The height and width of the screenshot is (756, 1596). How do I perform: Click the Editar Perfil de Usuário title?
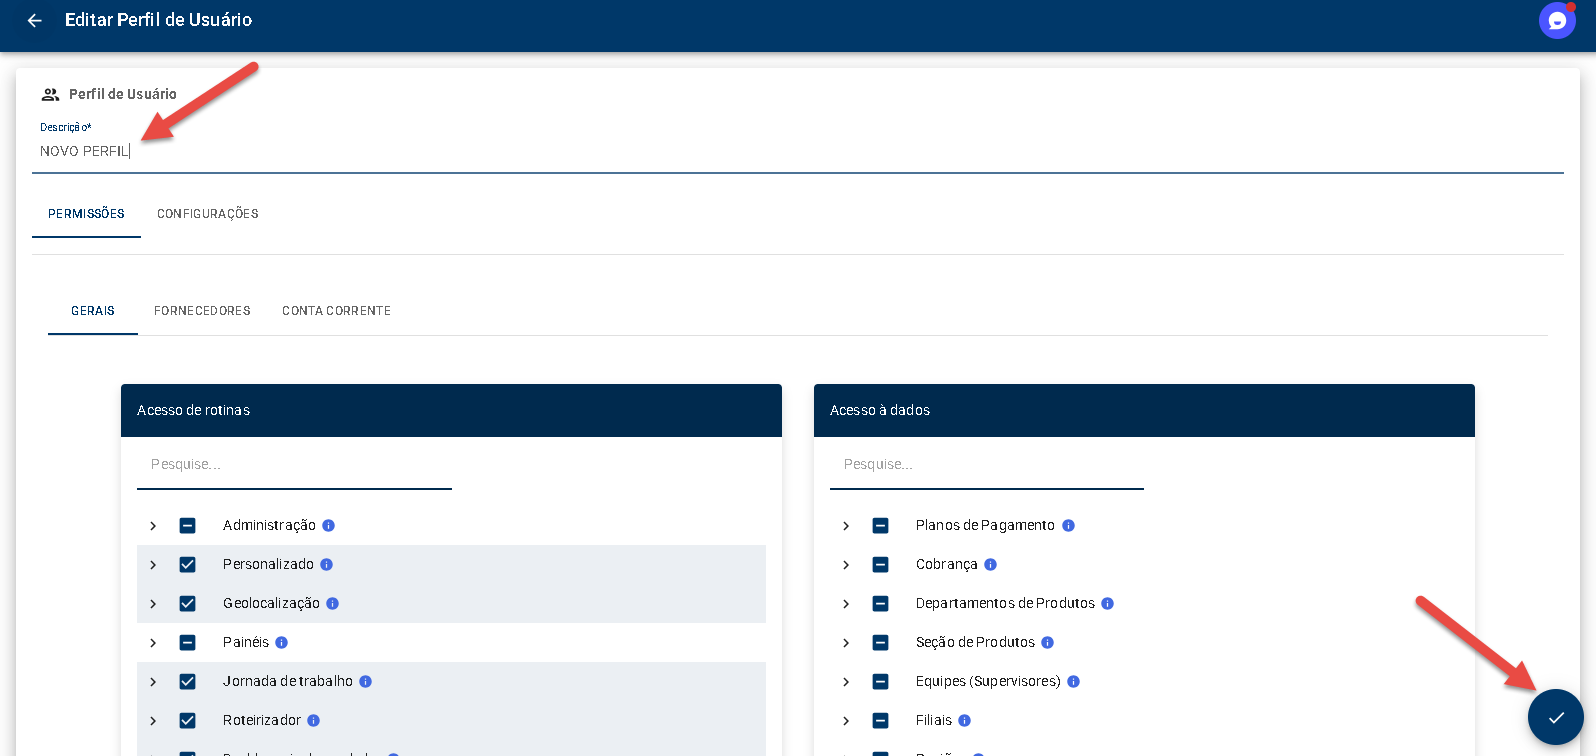tap(158, 20)
